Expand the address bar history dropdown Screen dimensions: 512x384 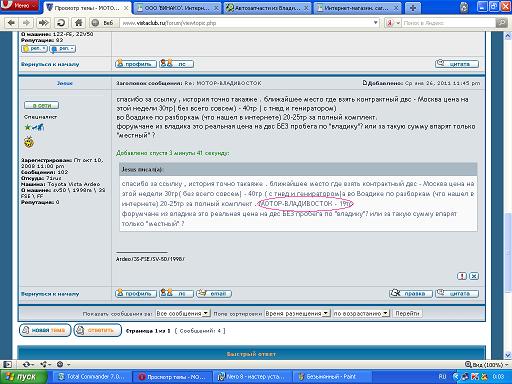pos(376,23)
